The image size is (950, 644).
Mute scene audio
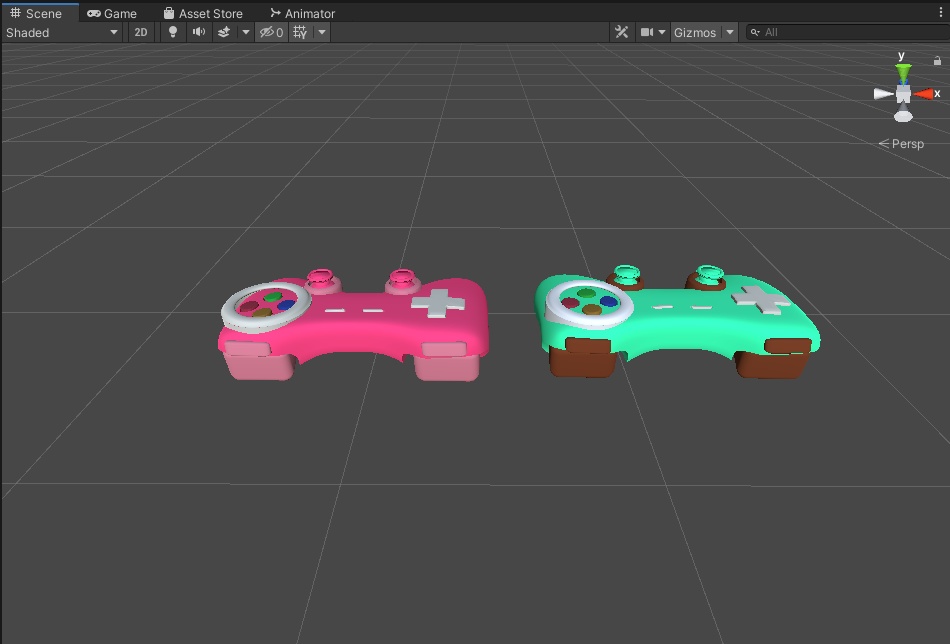pyautogui.click(x=199, y=32)
